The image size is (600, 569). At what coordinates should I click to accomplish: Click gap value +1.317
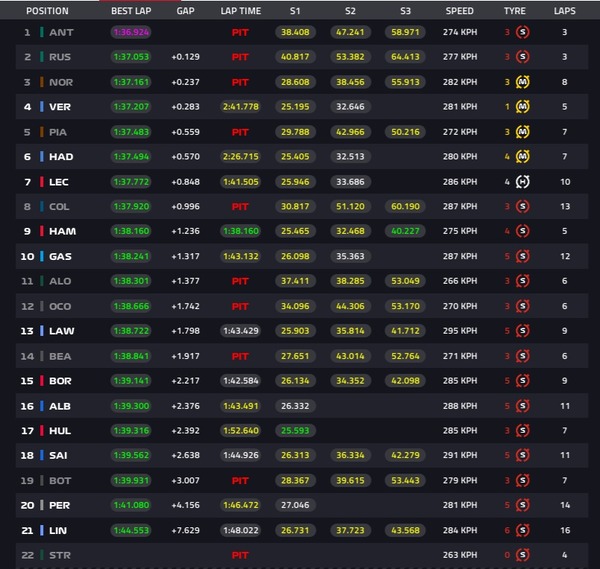pyautogui.click(x=185, y=256)
